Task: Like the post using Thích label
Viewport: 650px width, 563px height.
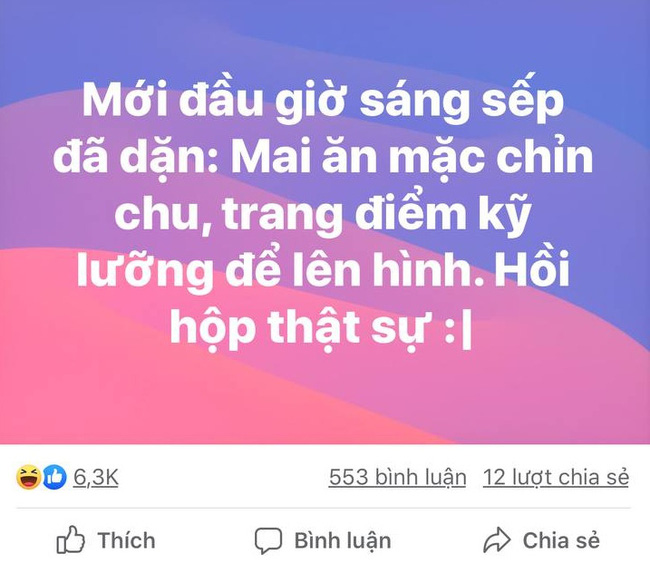Action: coord(126,541)
